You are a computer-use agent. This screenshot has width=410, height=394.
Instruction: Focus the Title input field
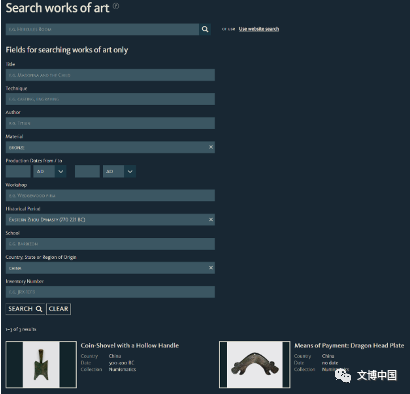click(x=110, y=75)
